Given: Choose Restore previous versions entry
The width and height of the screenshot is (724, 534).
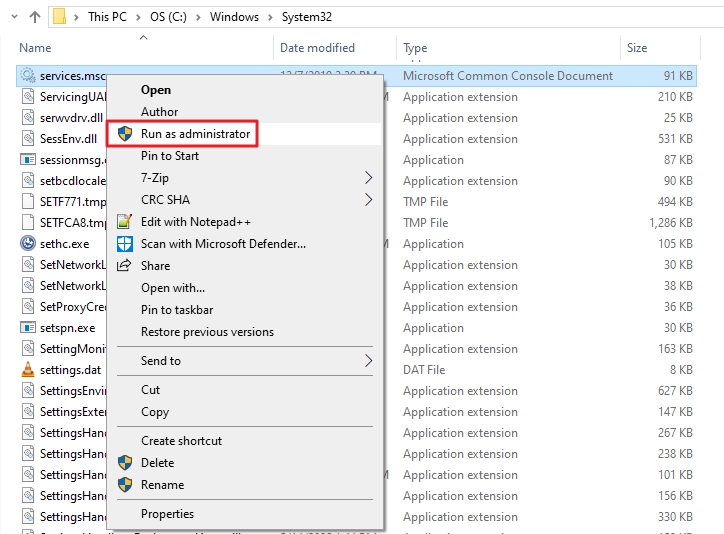Looking at the screenshot, I should [207, 332].
